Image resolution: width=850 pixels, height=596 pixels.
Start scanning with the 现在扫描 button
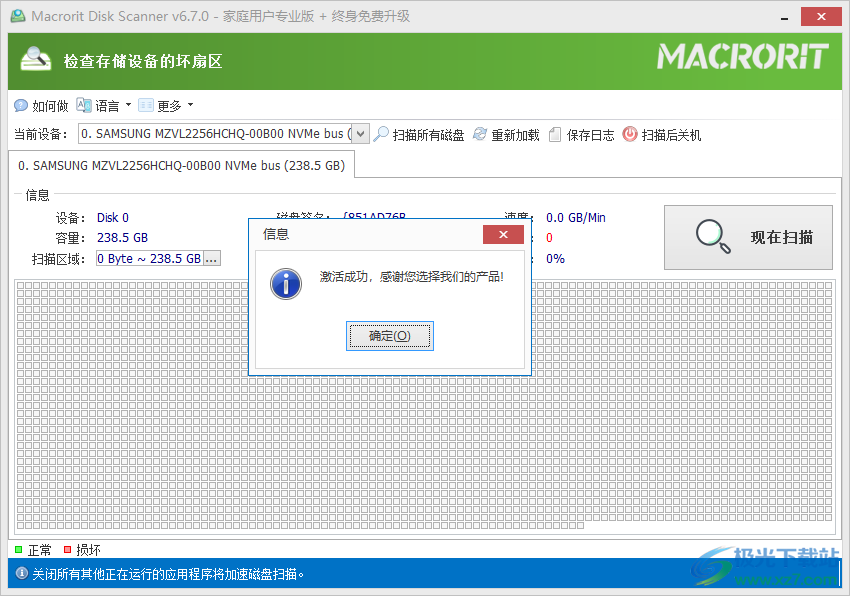748,237
